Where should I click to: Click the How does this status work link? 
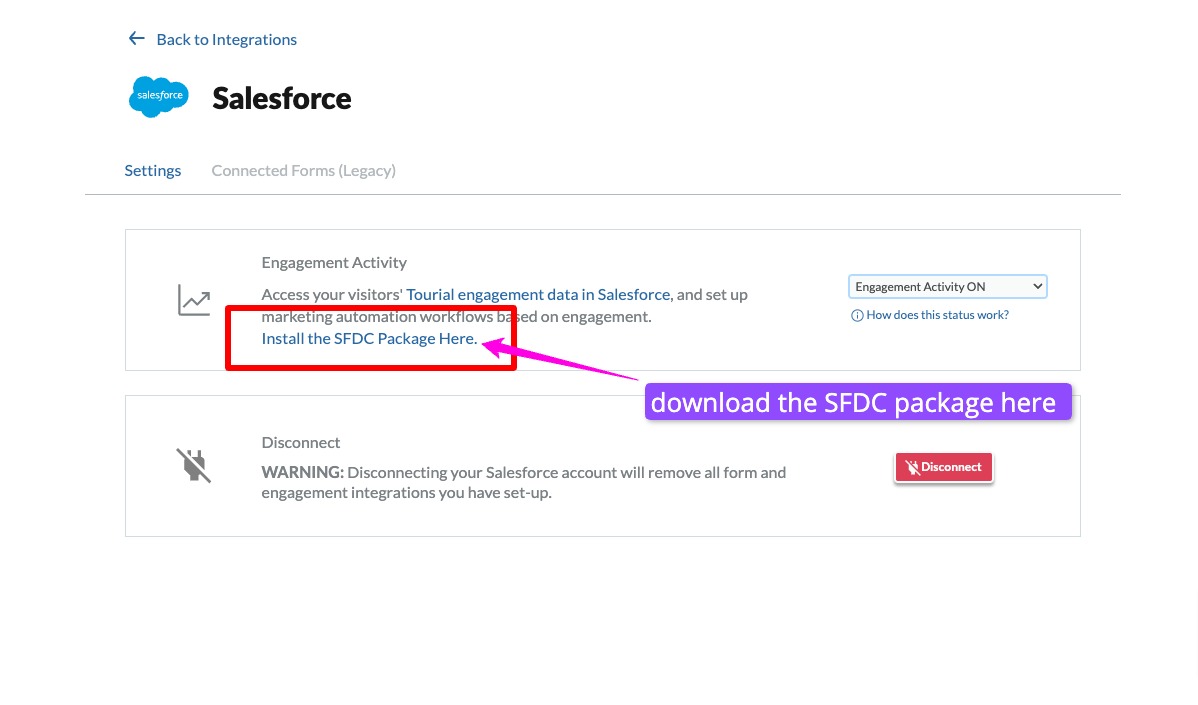point(937,315)
